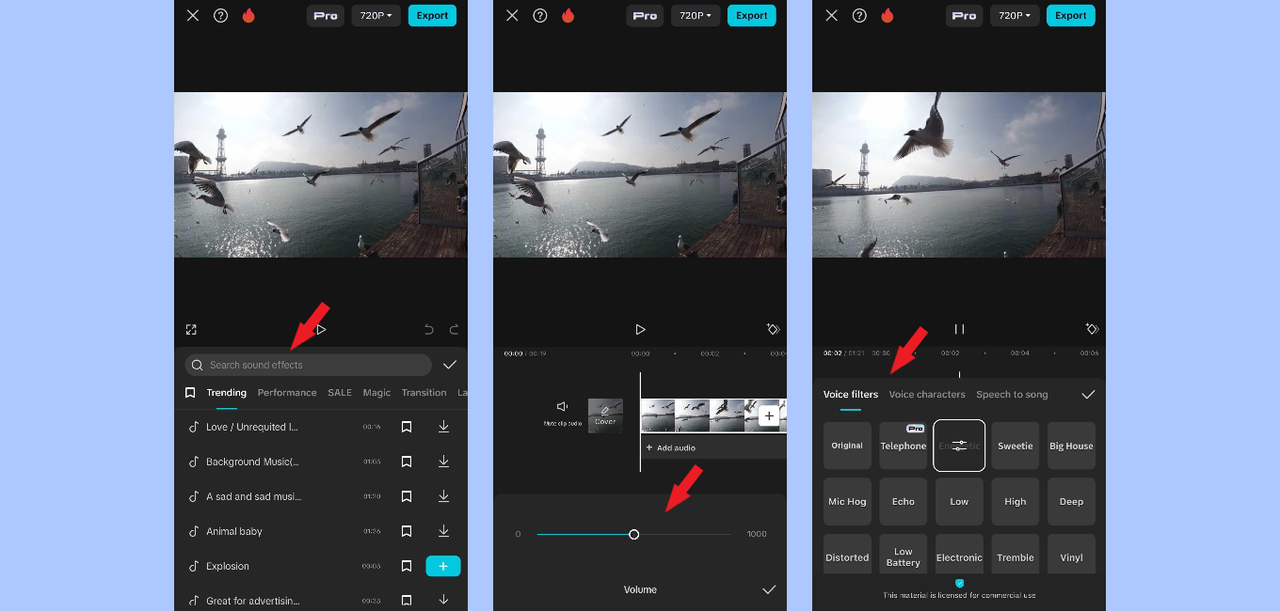The image size is (1280, 611).
Task: Open help icon in the Voice filters screen
Action: tap(859, 15)
